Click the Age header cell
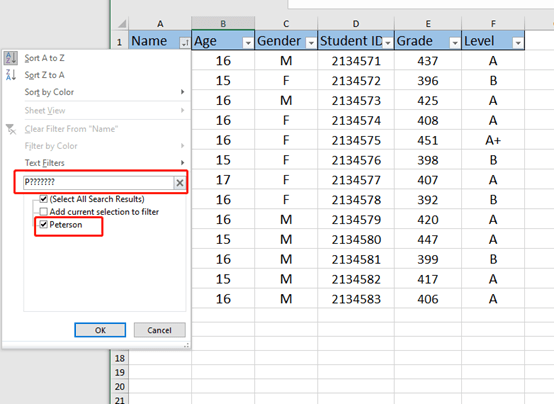 click(x=223, y=40)
